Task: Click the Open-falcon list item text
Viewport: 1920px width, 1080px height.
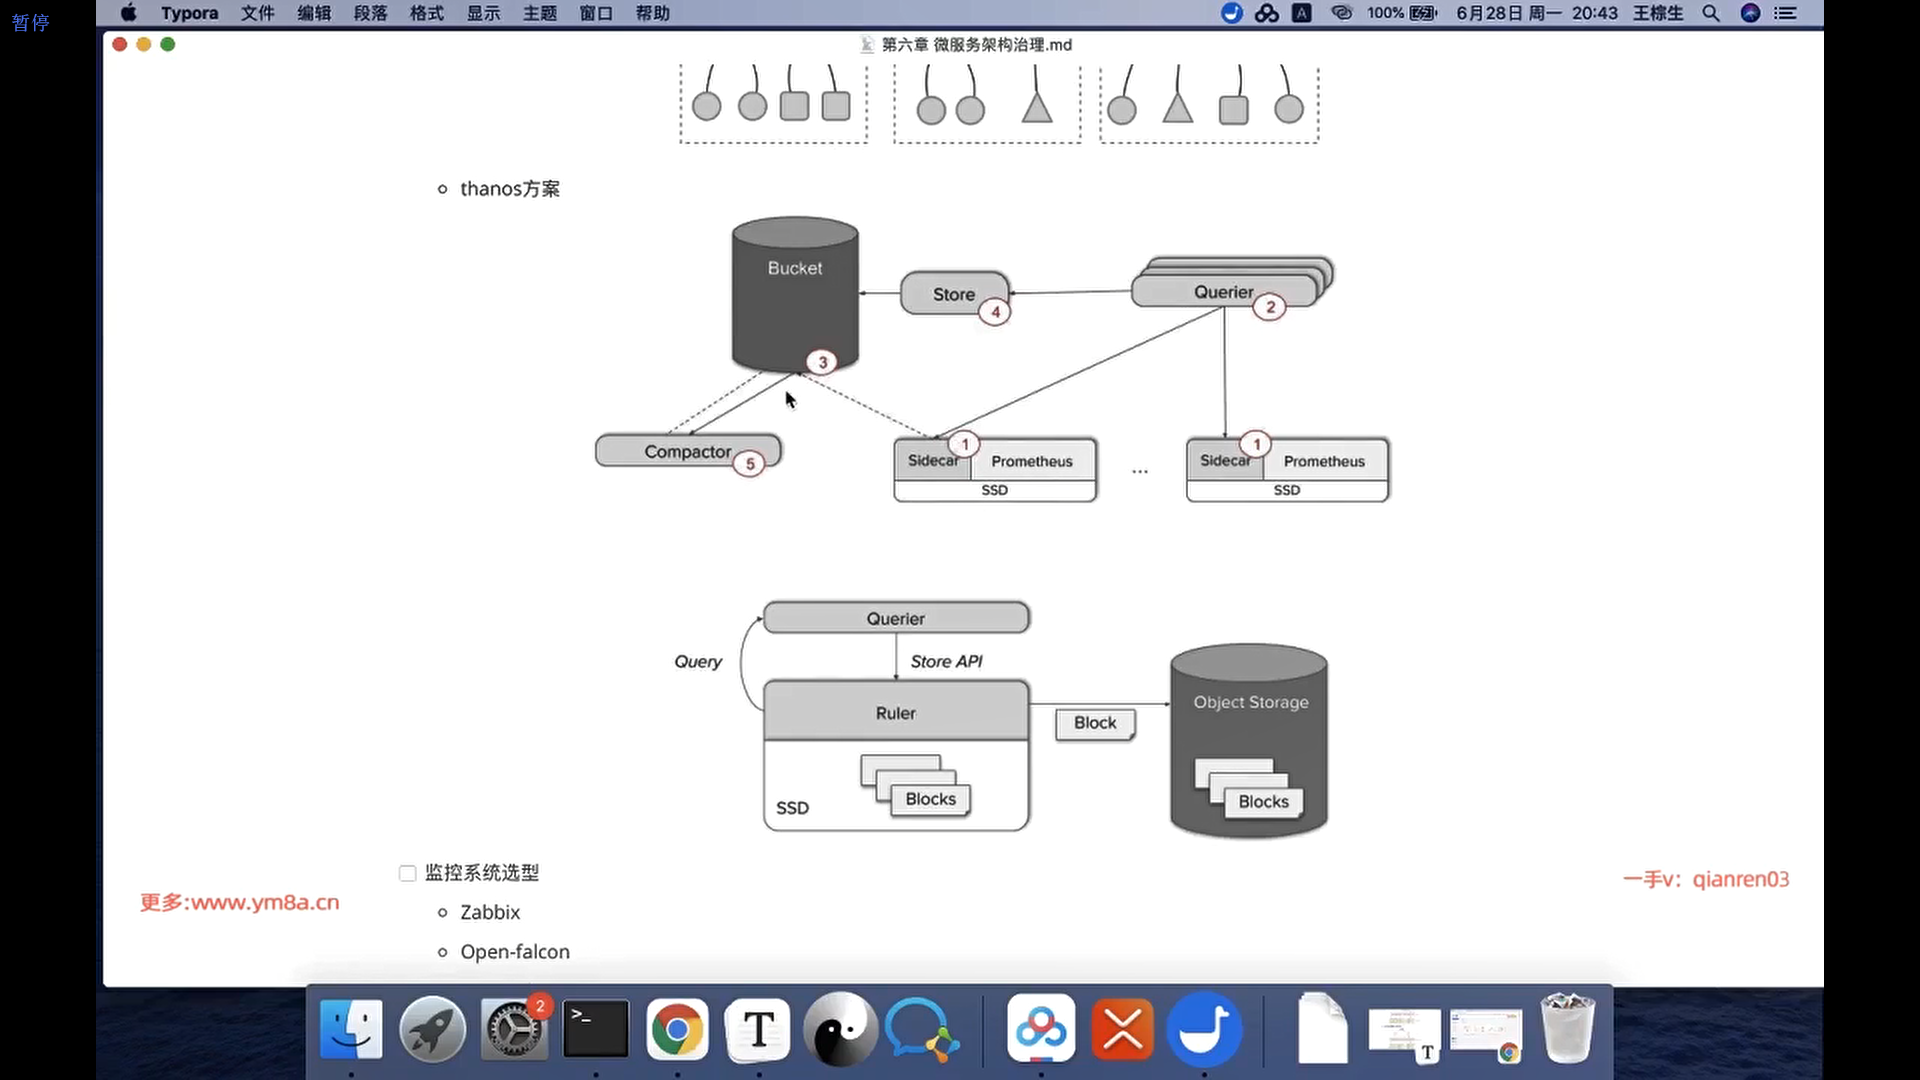Action: pyautogui.click(x=515, y=952)
